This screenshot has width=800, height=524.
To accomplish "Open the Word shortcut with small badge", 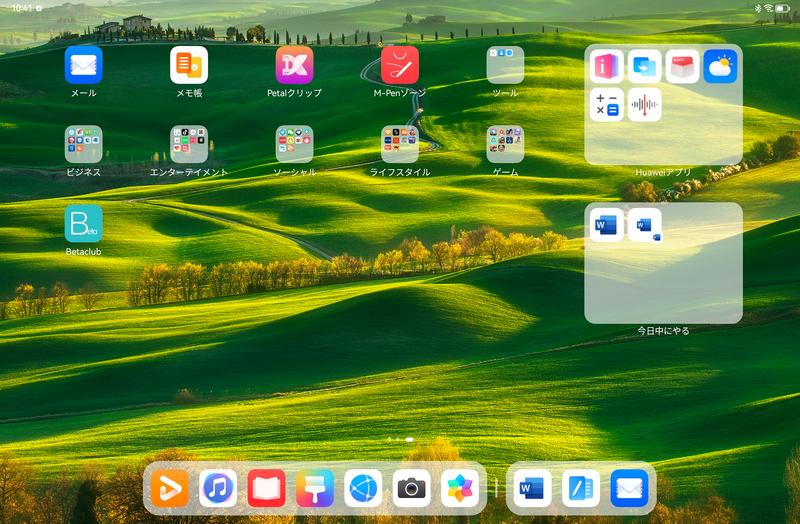I will tap(644, 224).
